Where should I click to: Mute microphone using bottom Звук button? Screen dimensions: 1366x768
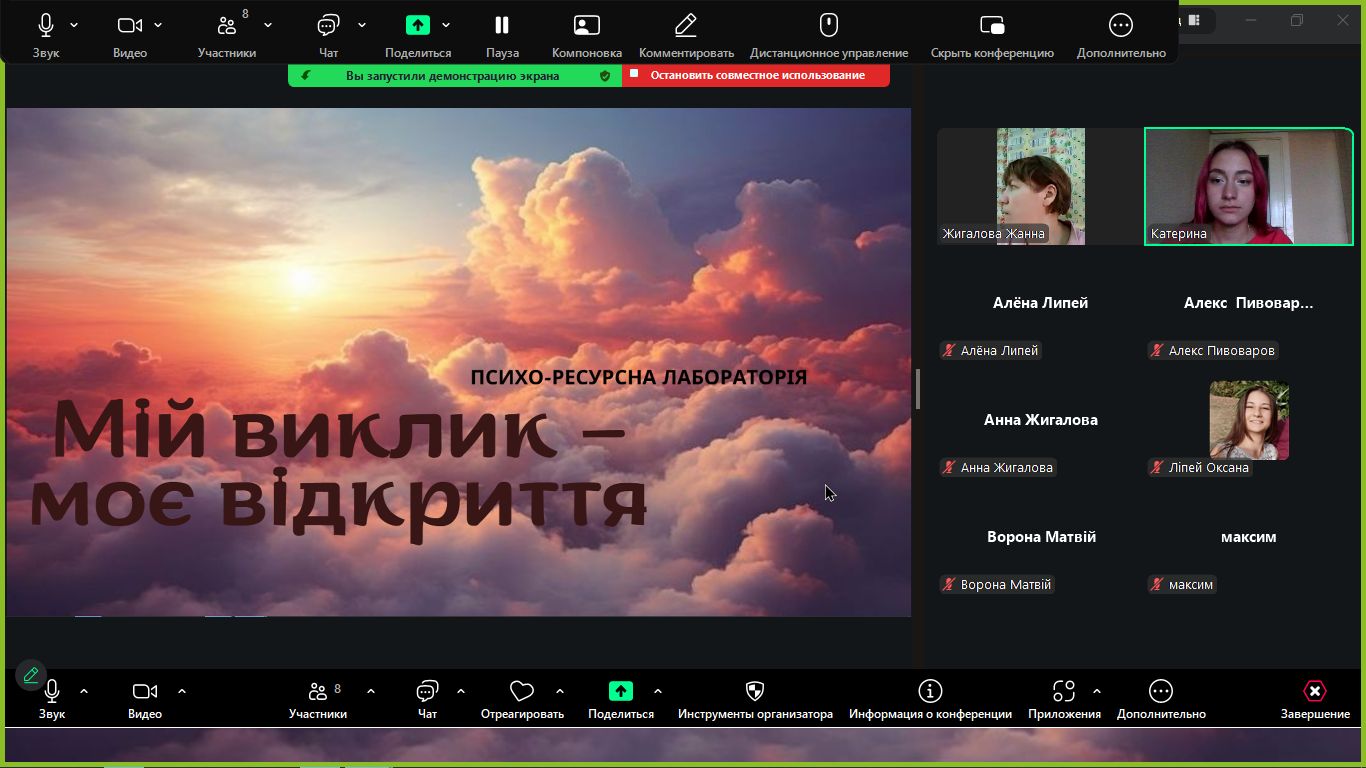52,692
